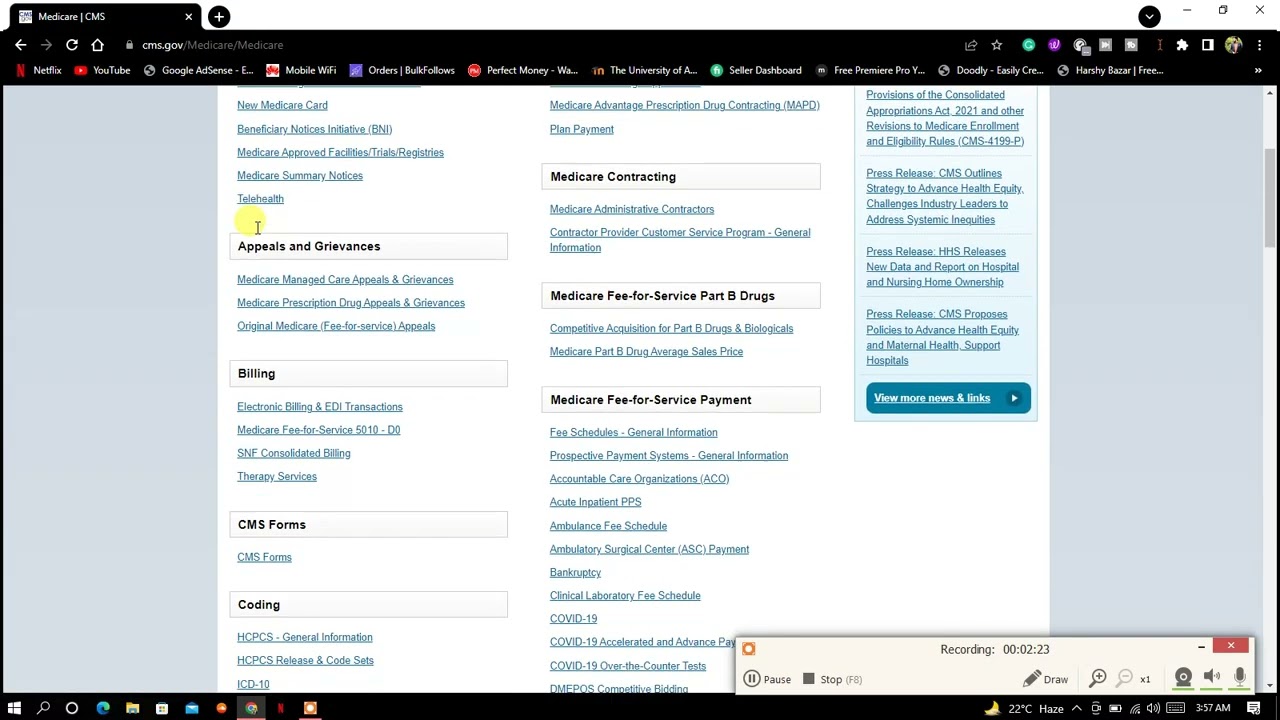The image size is (1280, 720).
Task: Open the Chrome profile avatar
Action: point(1233,45)
